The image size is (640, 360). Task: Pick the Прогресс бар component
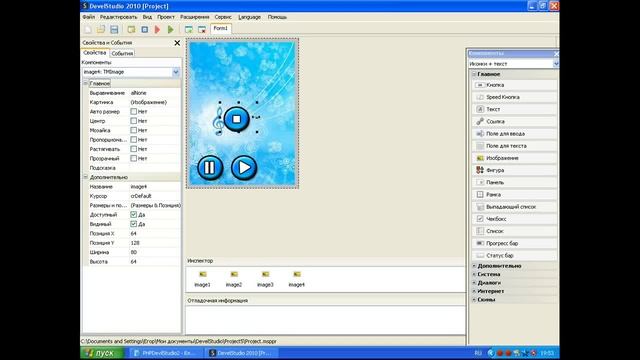click(514, 243)
